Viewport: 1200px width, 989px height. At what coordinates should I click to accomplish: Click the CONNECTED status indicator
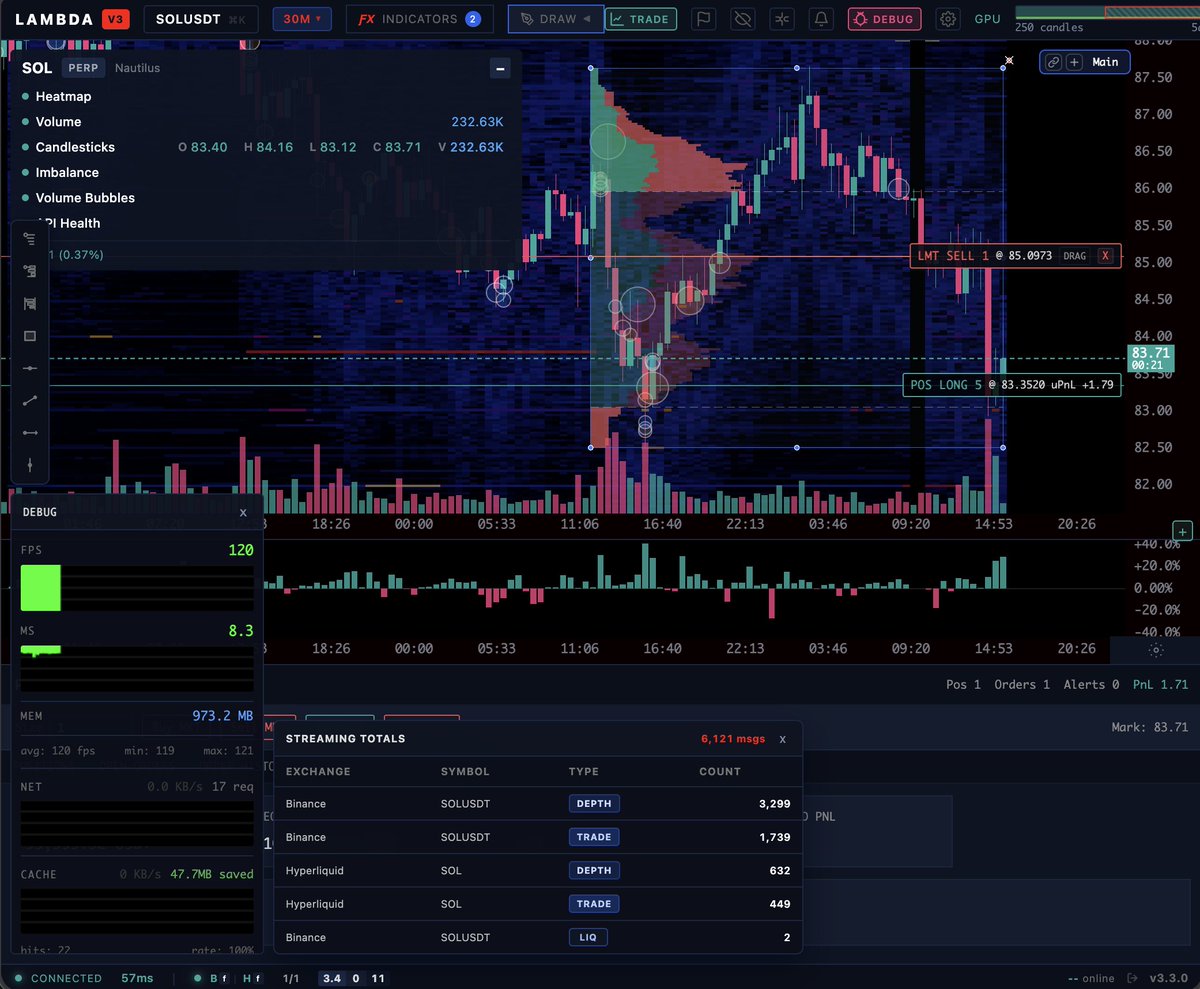click(x=58, y=978)
